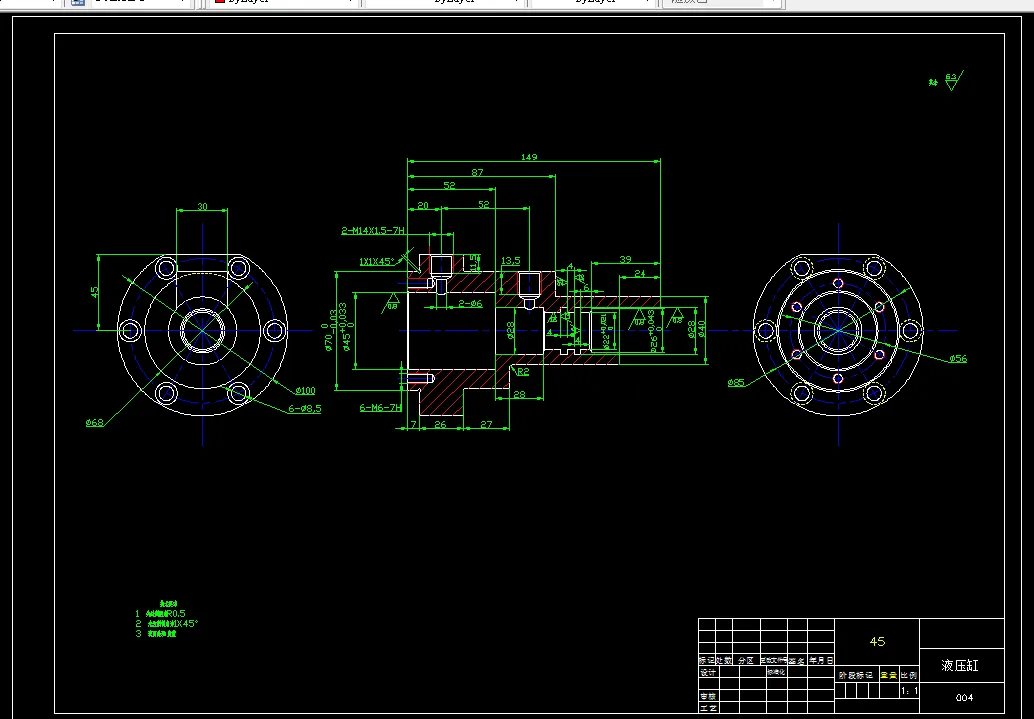Select the 1:1 scale value
Image resolution: width=1034 pixels, height=719 pixels.
pyautogui.click(x=909, y=691)
